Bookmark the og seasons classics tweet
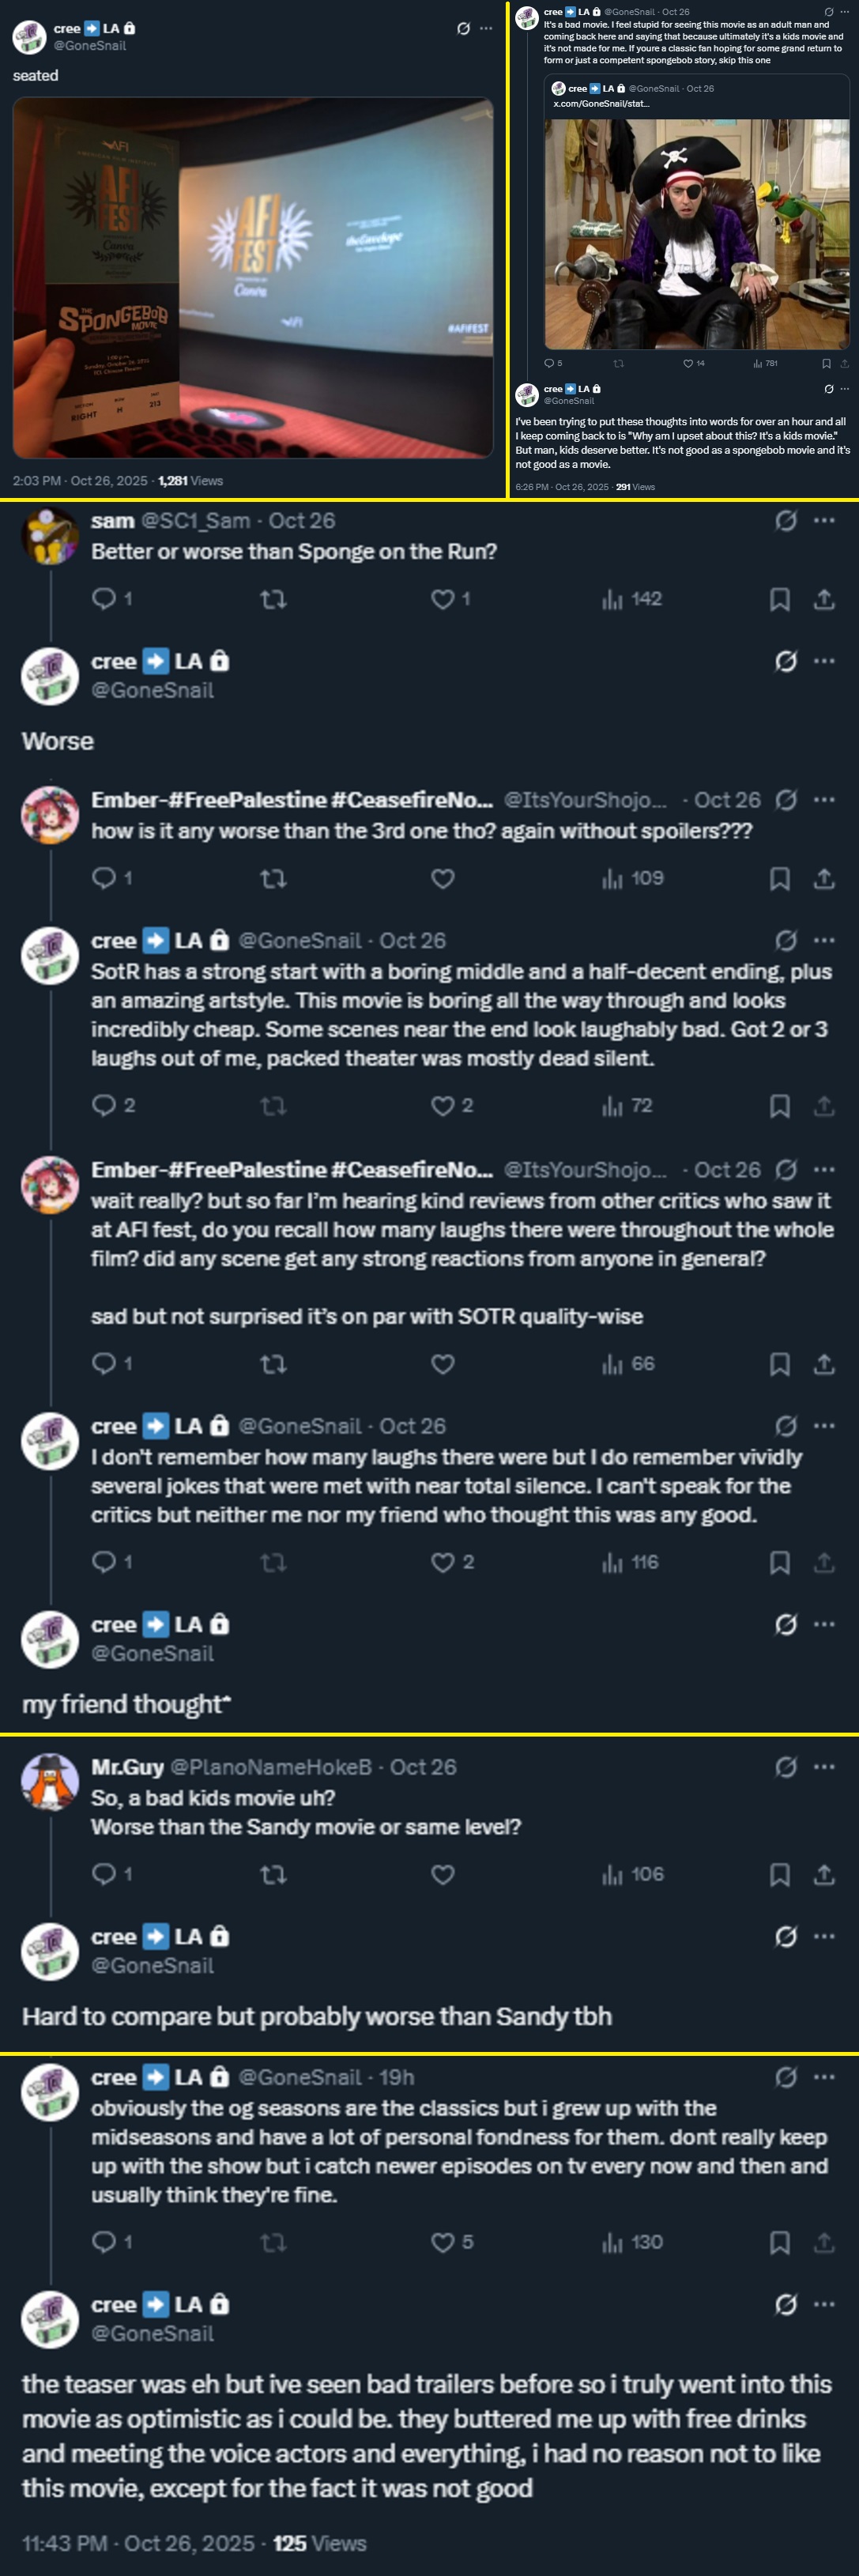This screenshot has height=2576, width=859. point(779,2242)
